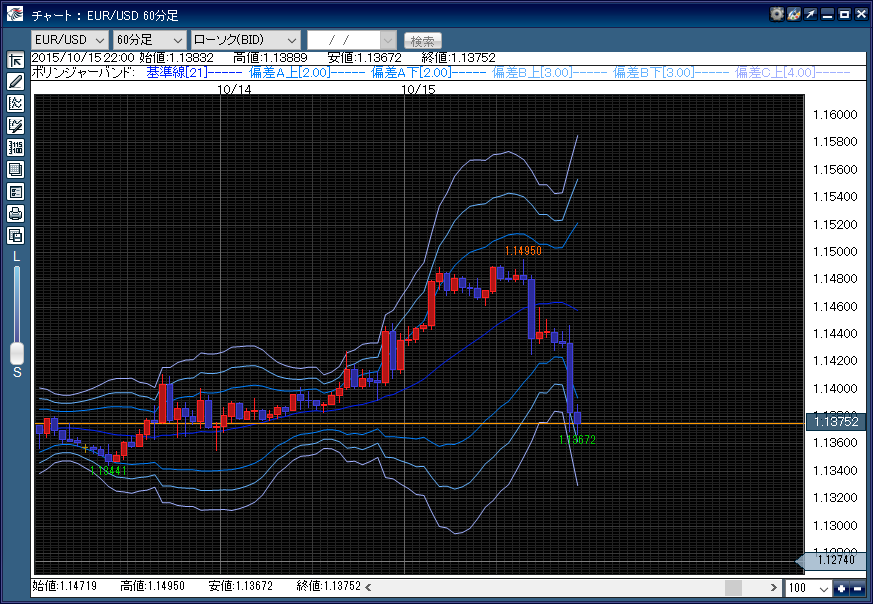Screen dimensions: 873x604
Task: Open the 100 bar count dropdown
Action: point(808,588)
